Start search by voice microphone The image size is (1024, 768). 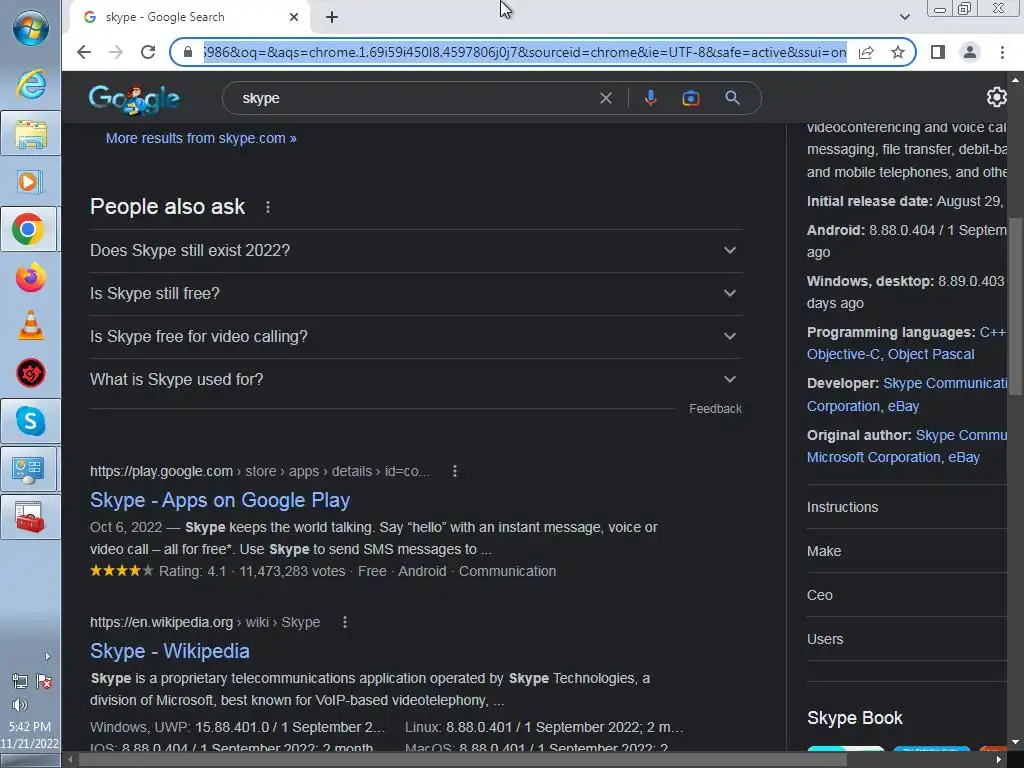pos(650,98)
